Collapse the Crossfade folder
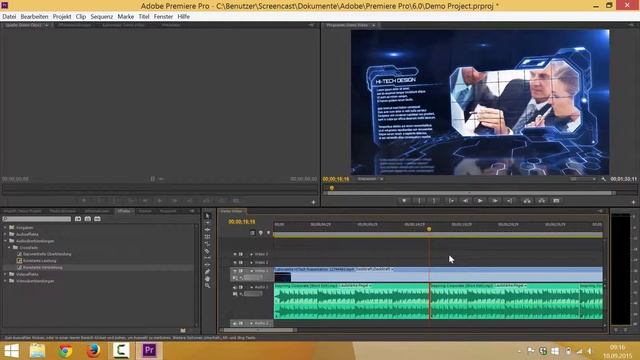640x360 pixels. [9, 247]
